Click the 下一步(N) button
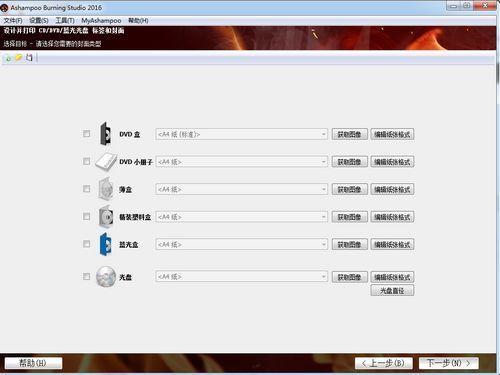Image resolution: width=500 pixels, height=375 pixels. click(449, 363)
